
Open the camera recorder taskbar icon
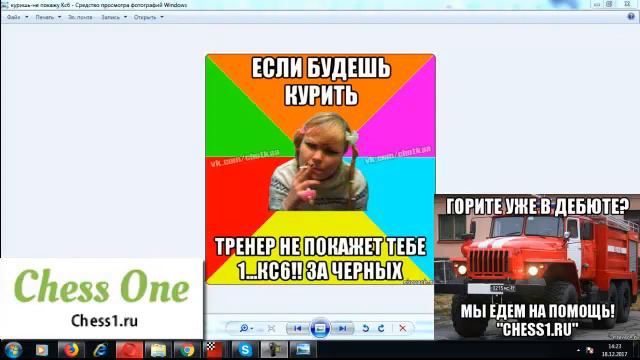pos(274,350)
